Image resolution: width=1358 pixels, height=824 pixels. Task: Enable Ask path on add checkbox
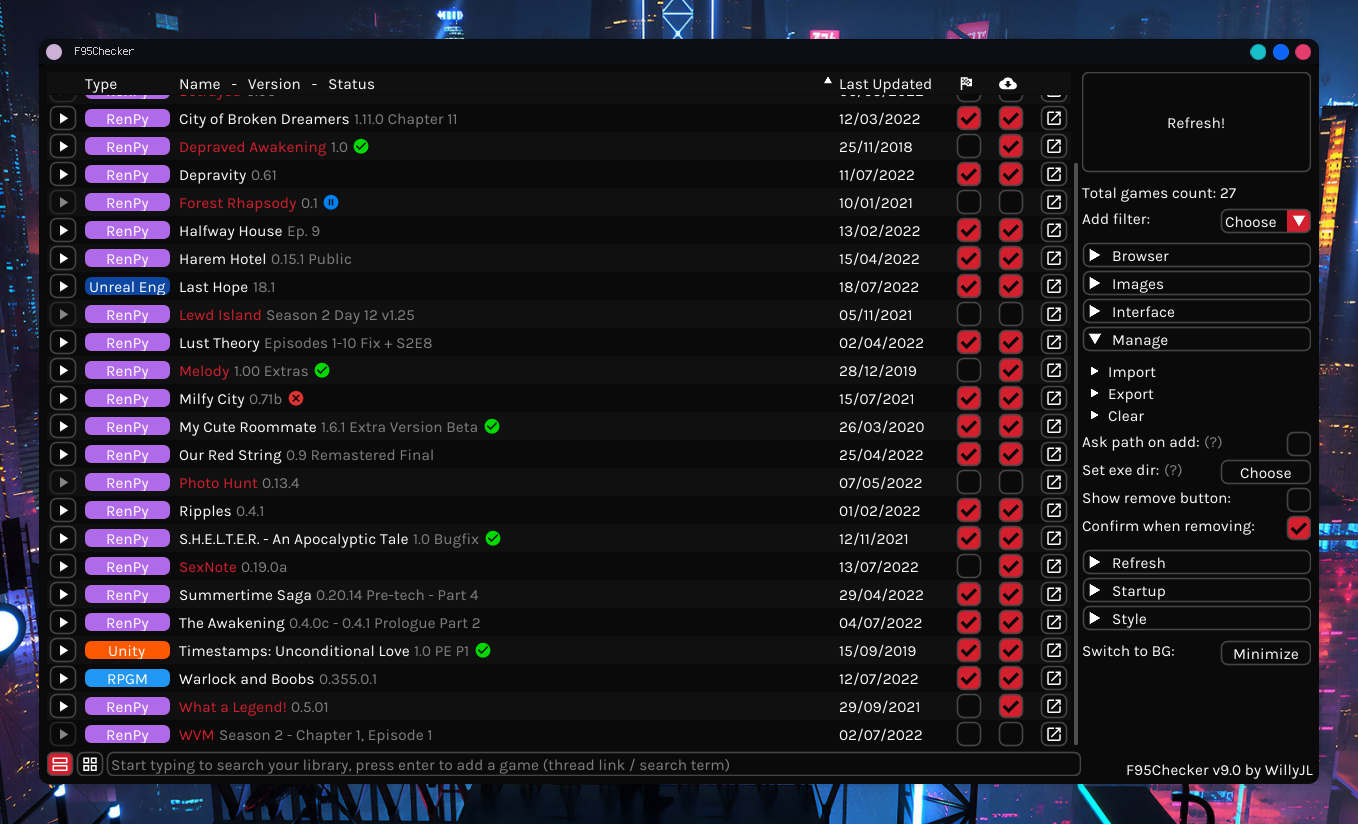point(1298,443)
